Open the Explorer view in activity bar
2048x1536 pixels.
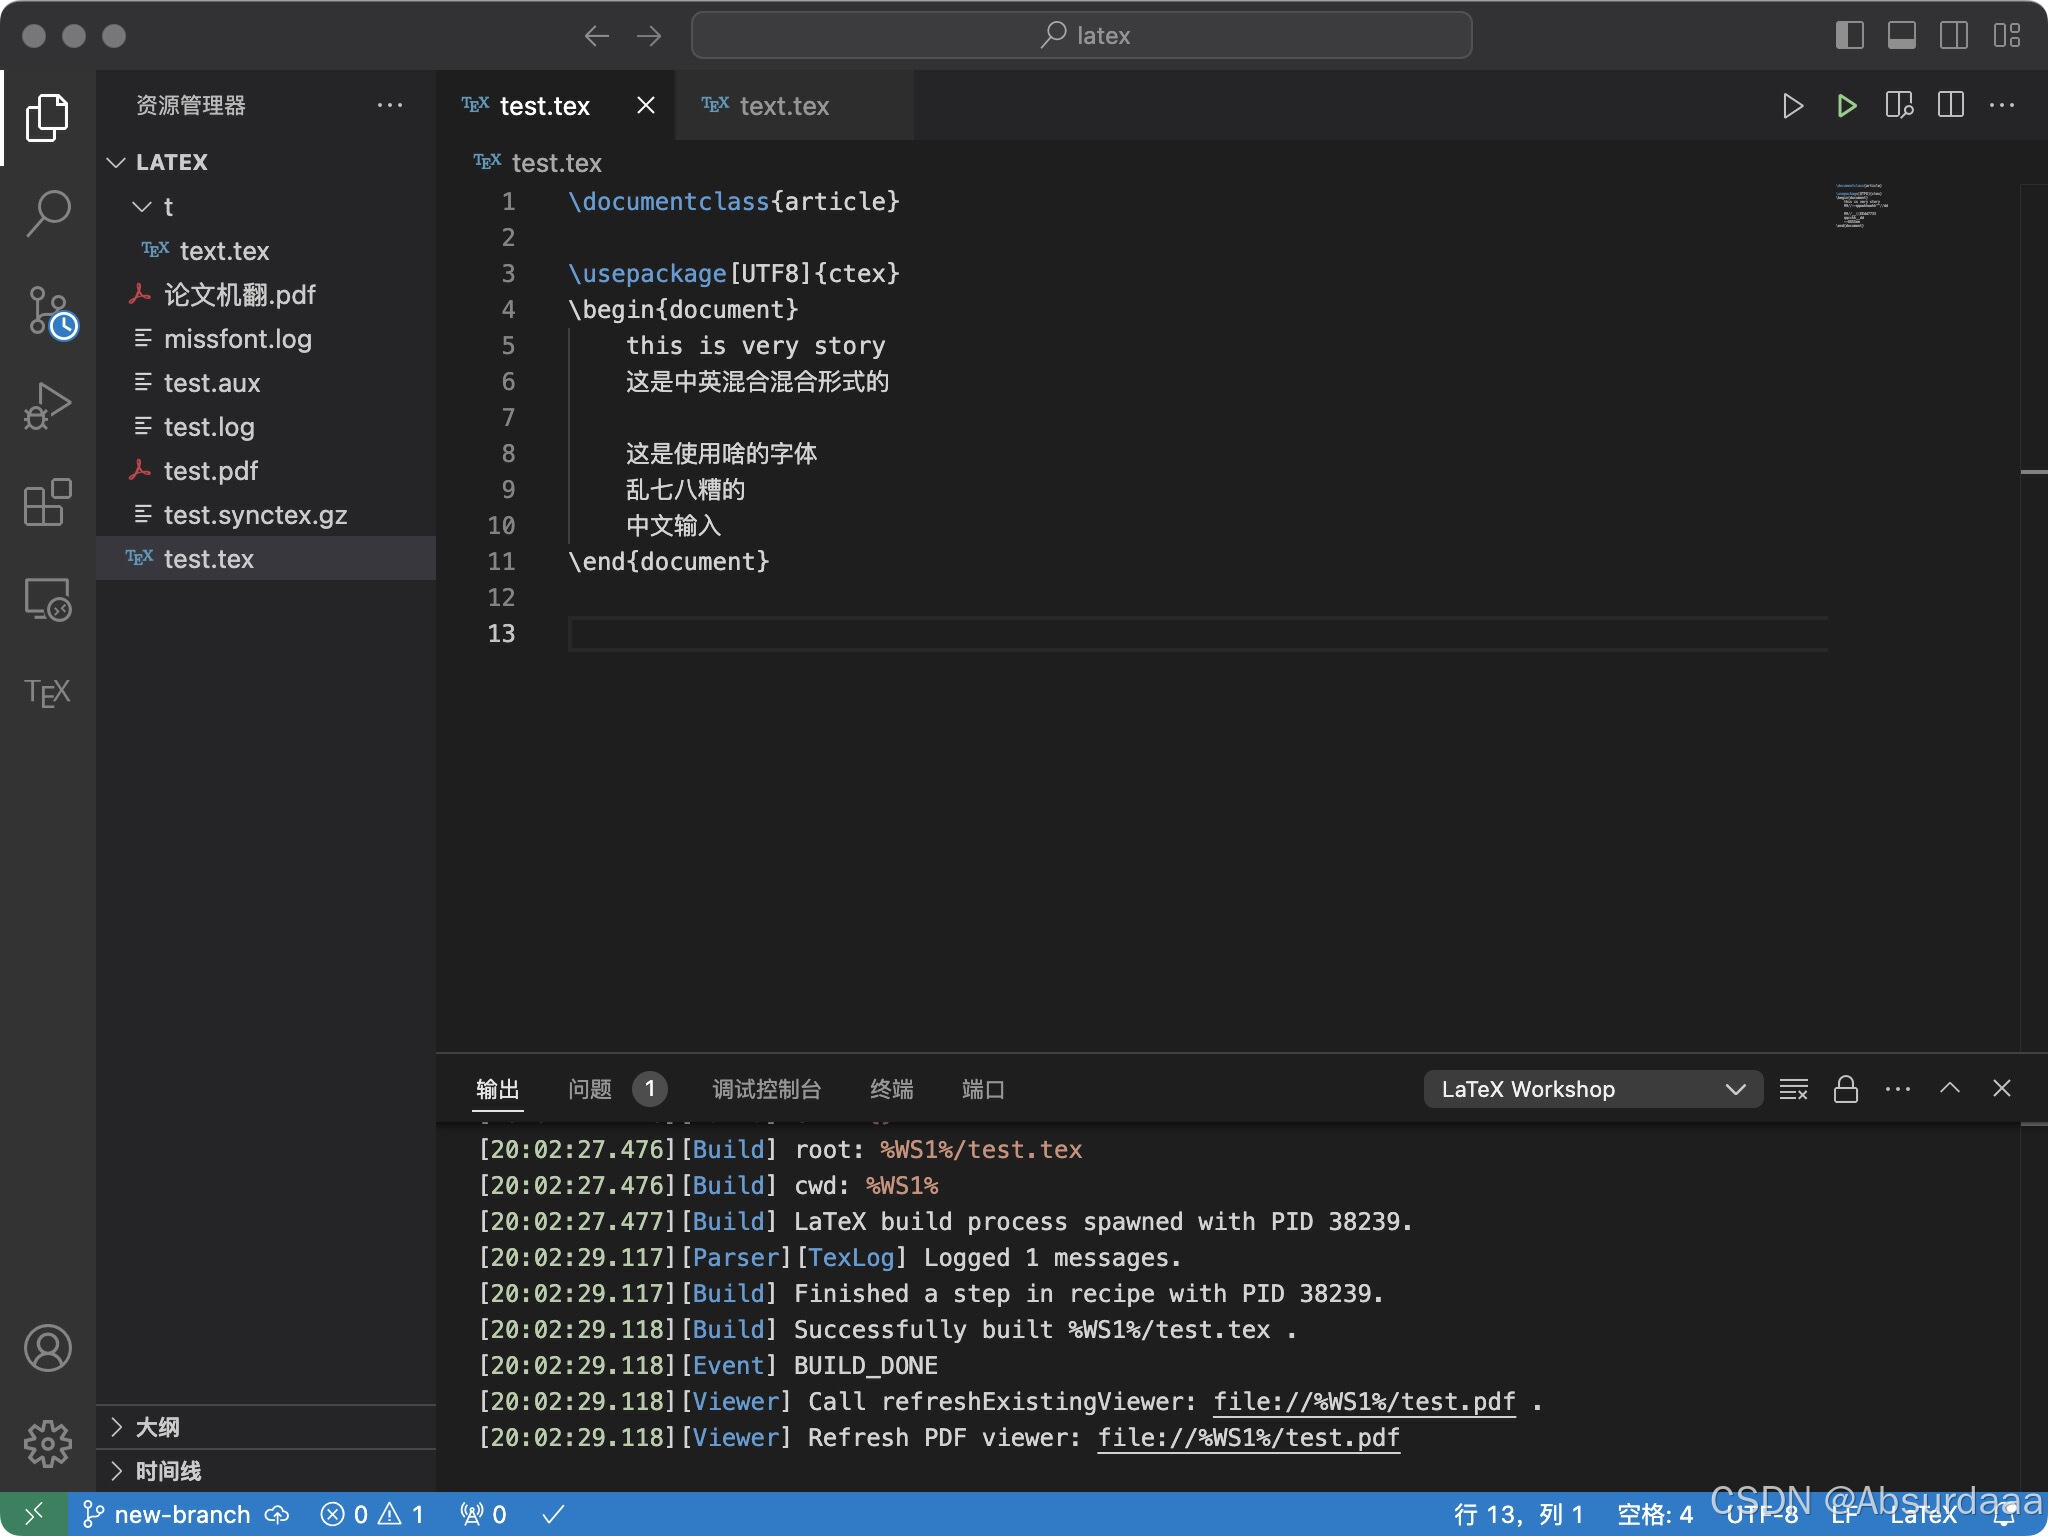tap(47, 118)
